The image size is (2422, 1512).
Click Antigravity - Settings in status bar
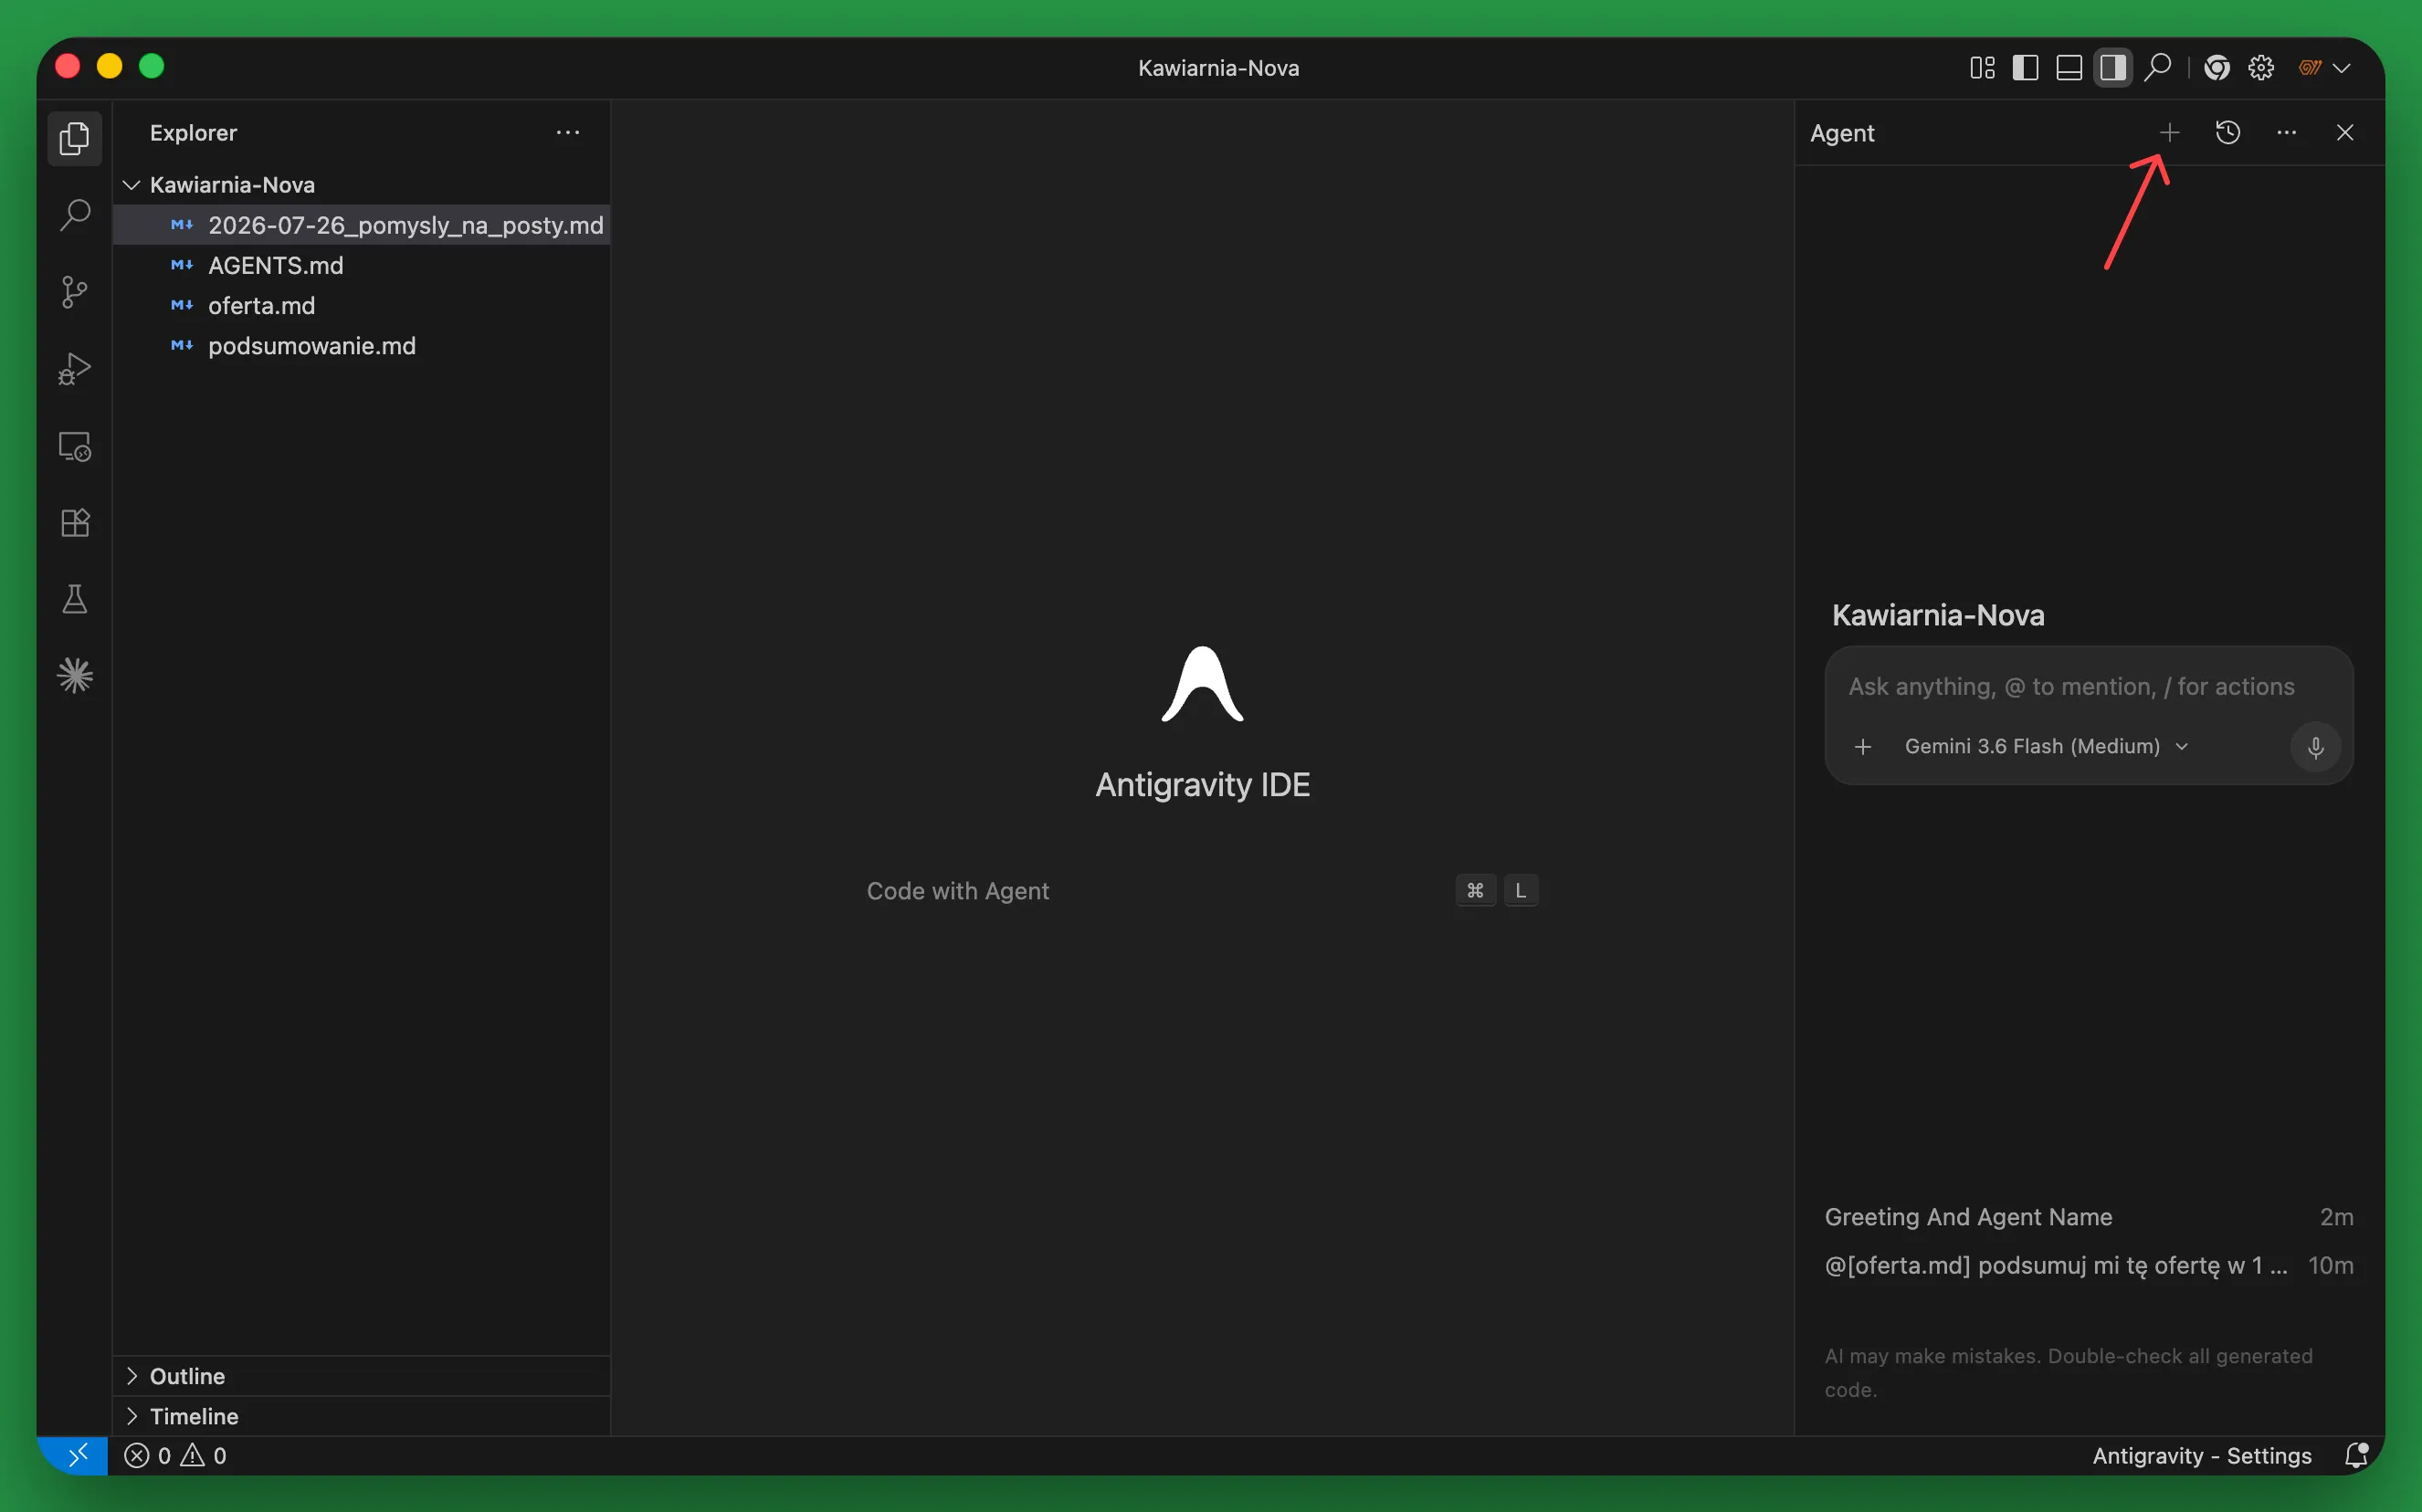pyautogui.click(x=2202, y=1456)
